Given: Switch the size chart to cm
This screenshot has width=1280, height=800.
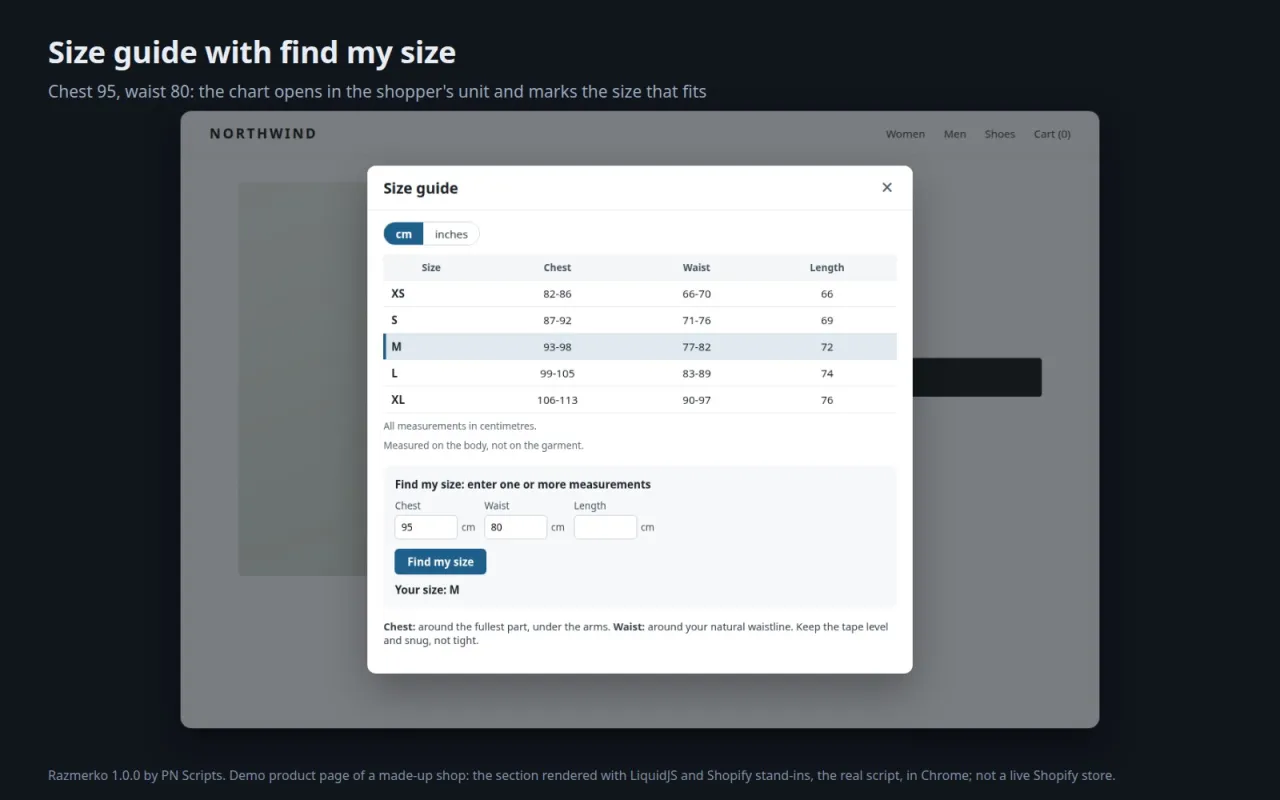Looking at the screenshot, I should pos(404,234).
